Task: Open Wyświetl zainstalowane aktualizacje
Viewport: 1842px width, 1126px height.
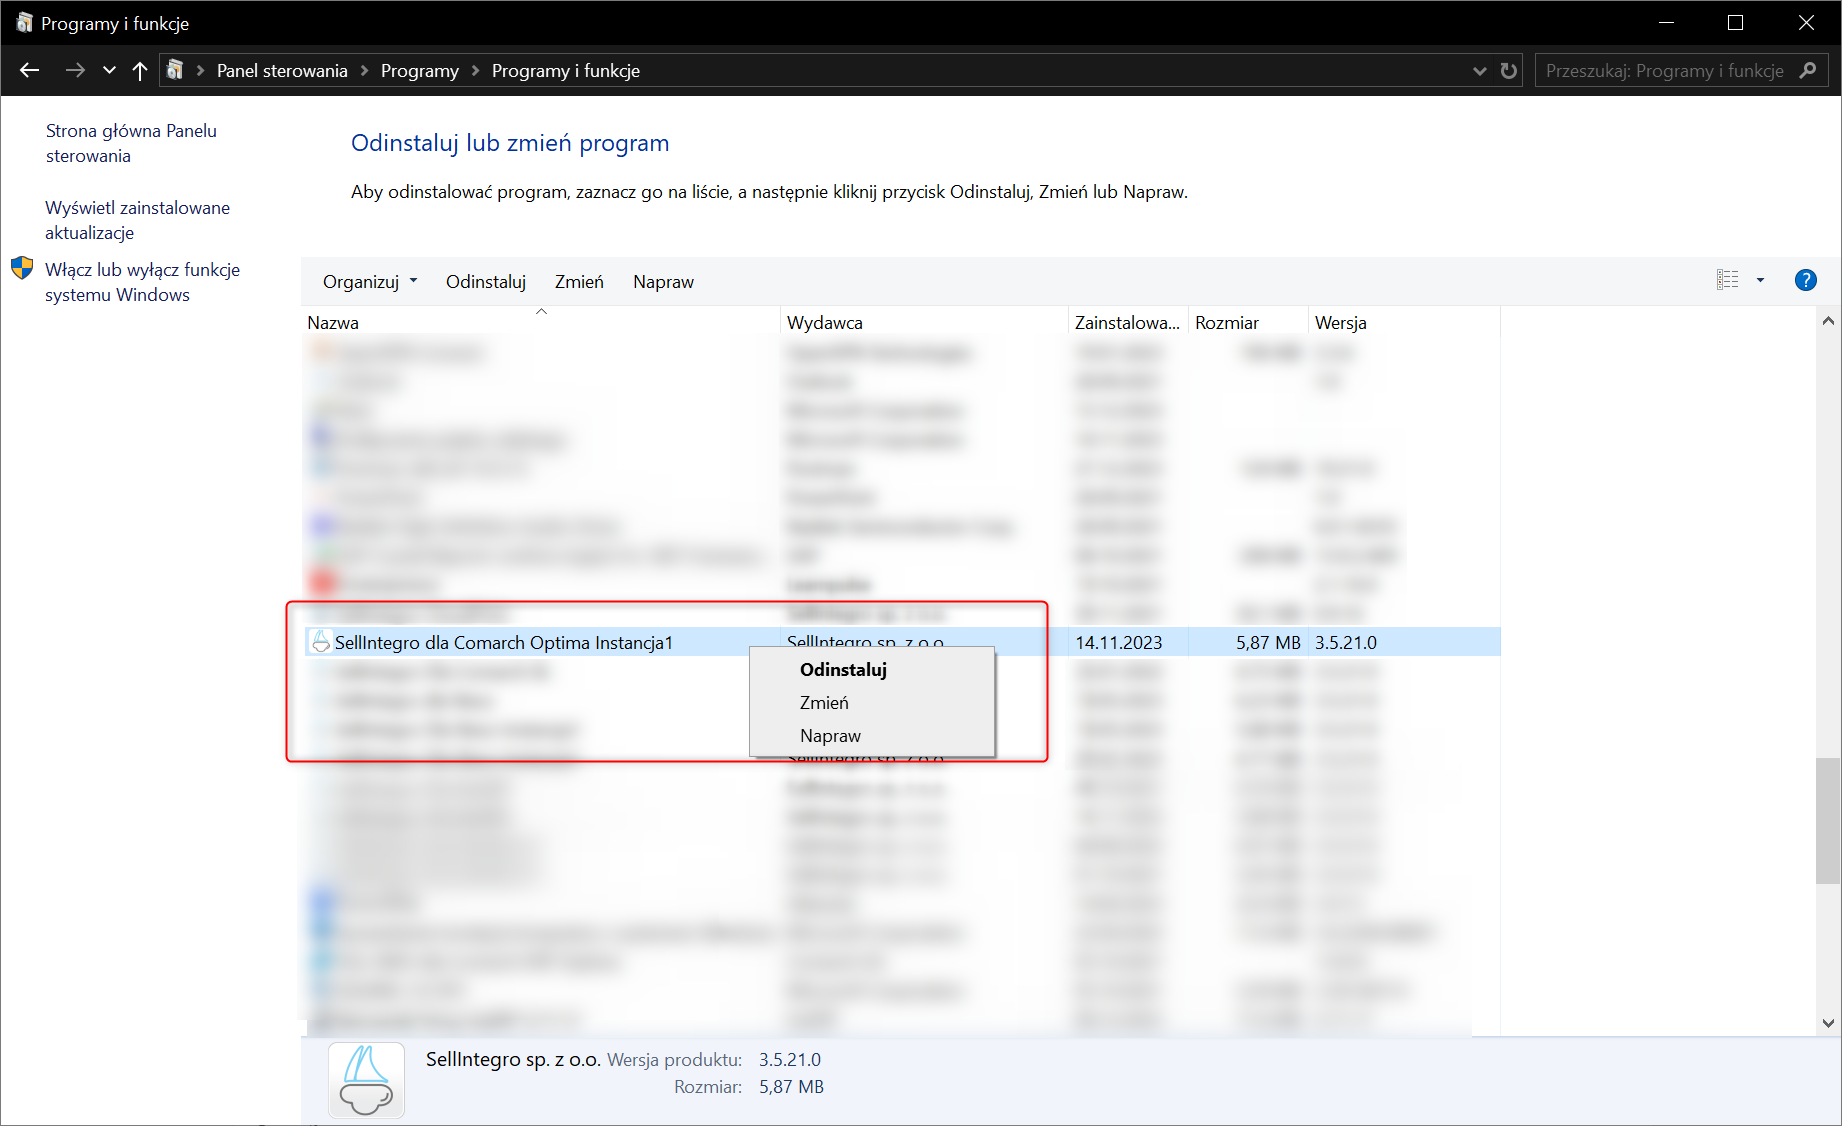Action: pyautogui.click(x=137, y=220)
